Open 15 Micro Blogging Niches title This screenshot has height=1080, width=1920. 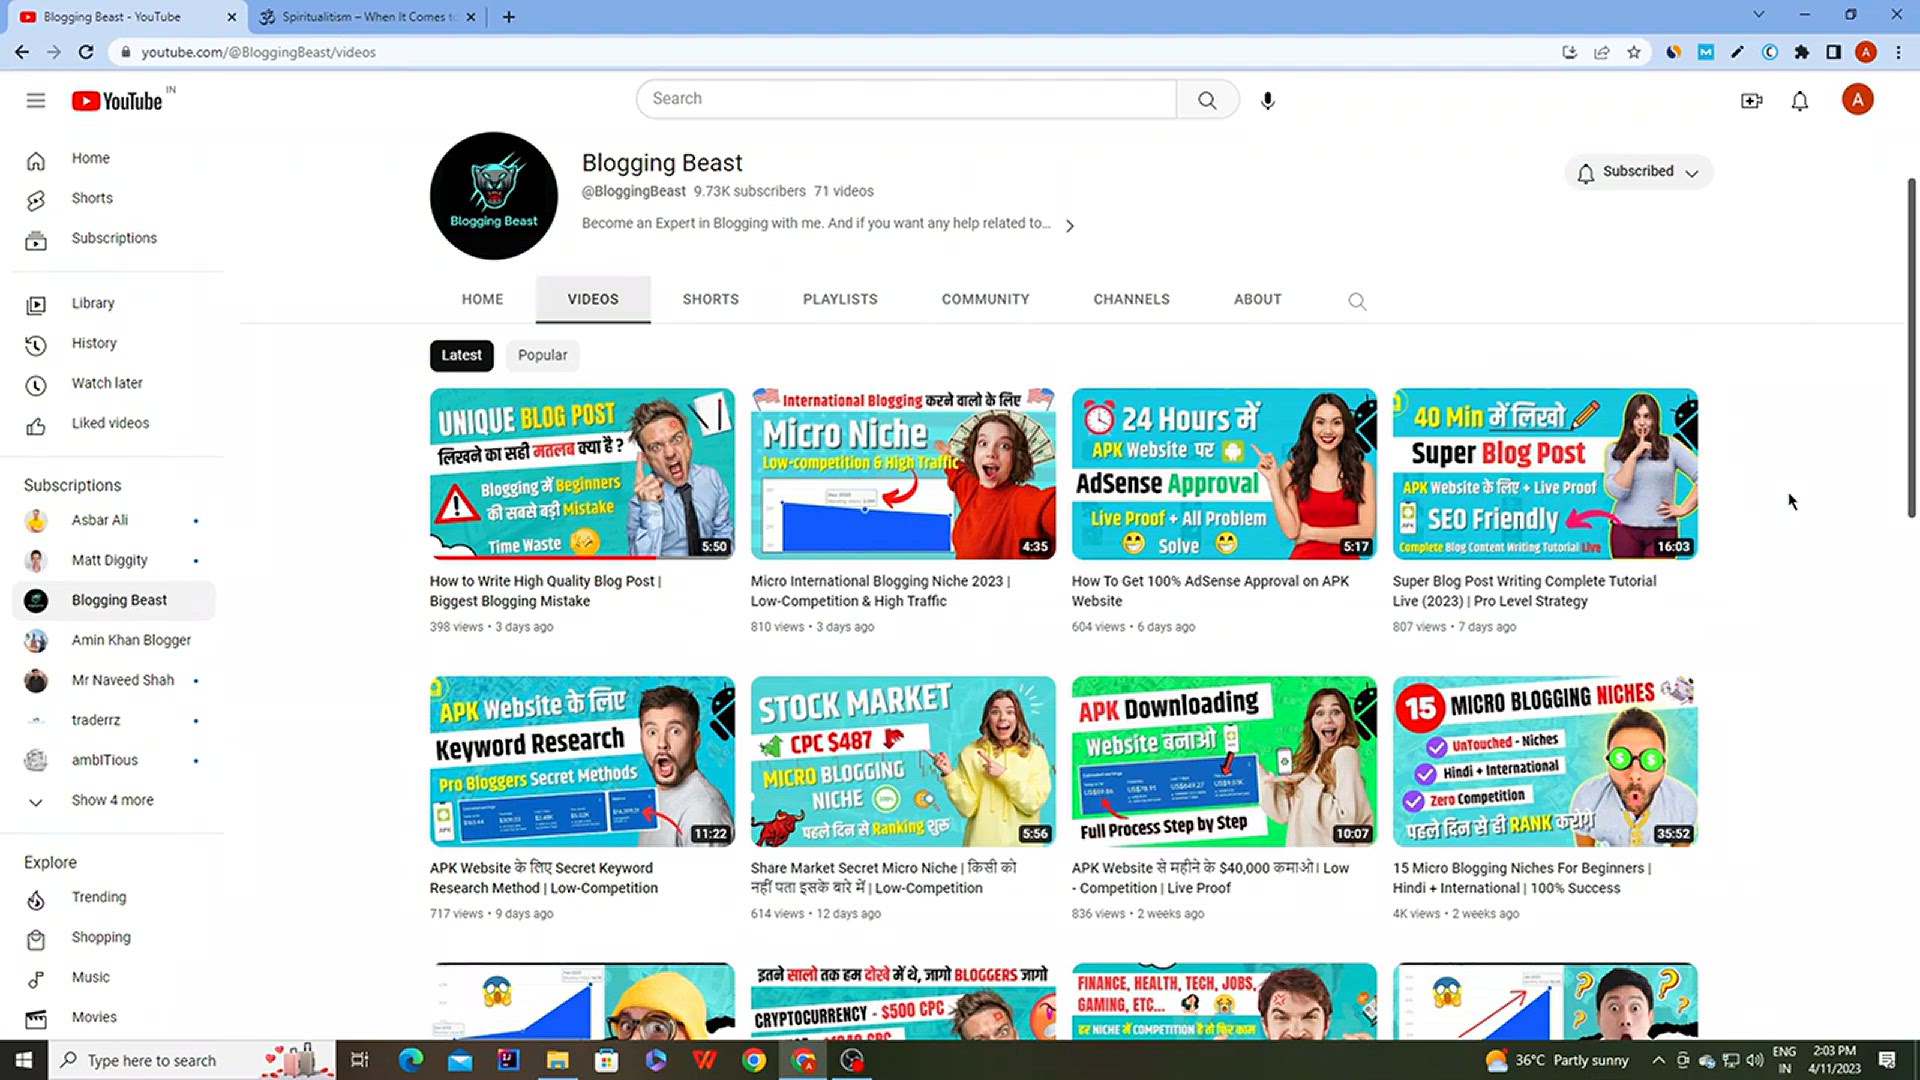pos(1521,878)
